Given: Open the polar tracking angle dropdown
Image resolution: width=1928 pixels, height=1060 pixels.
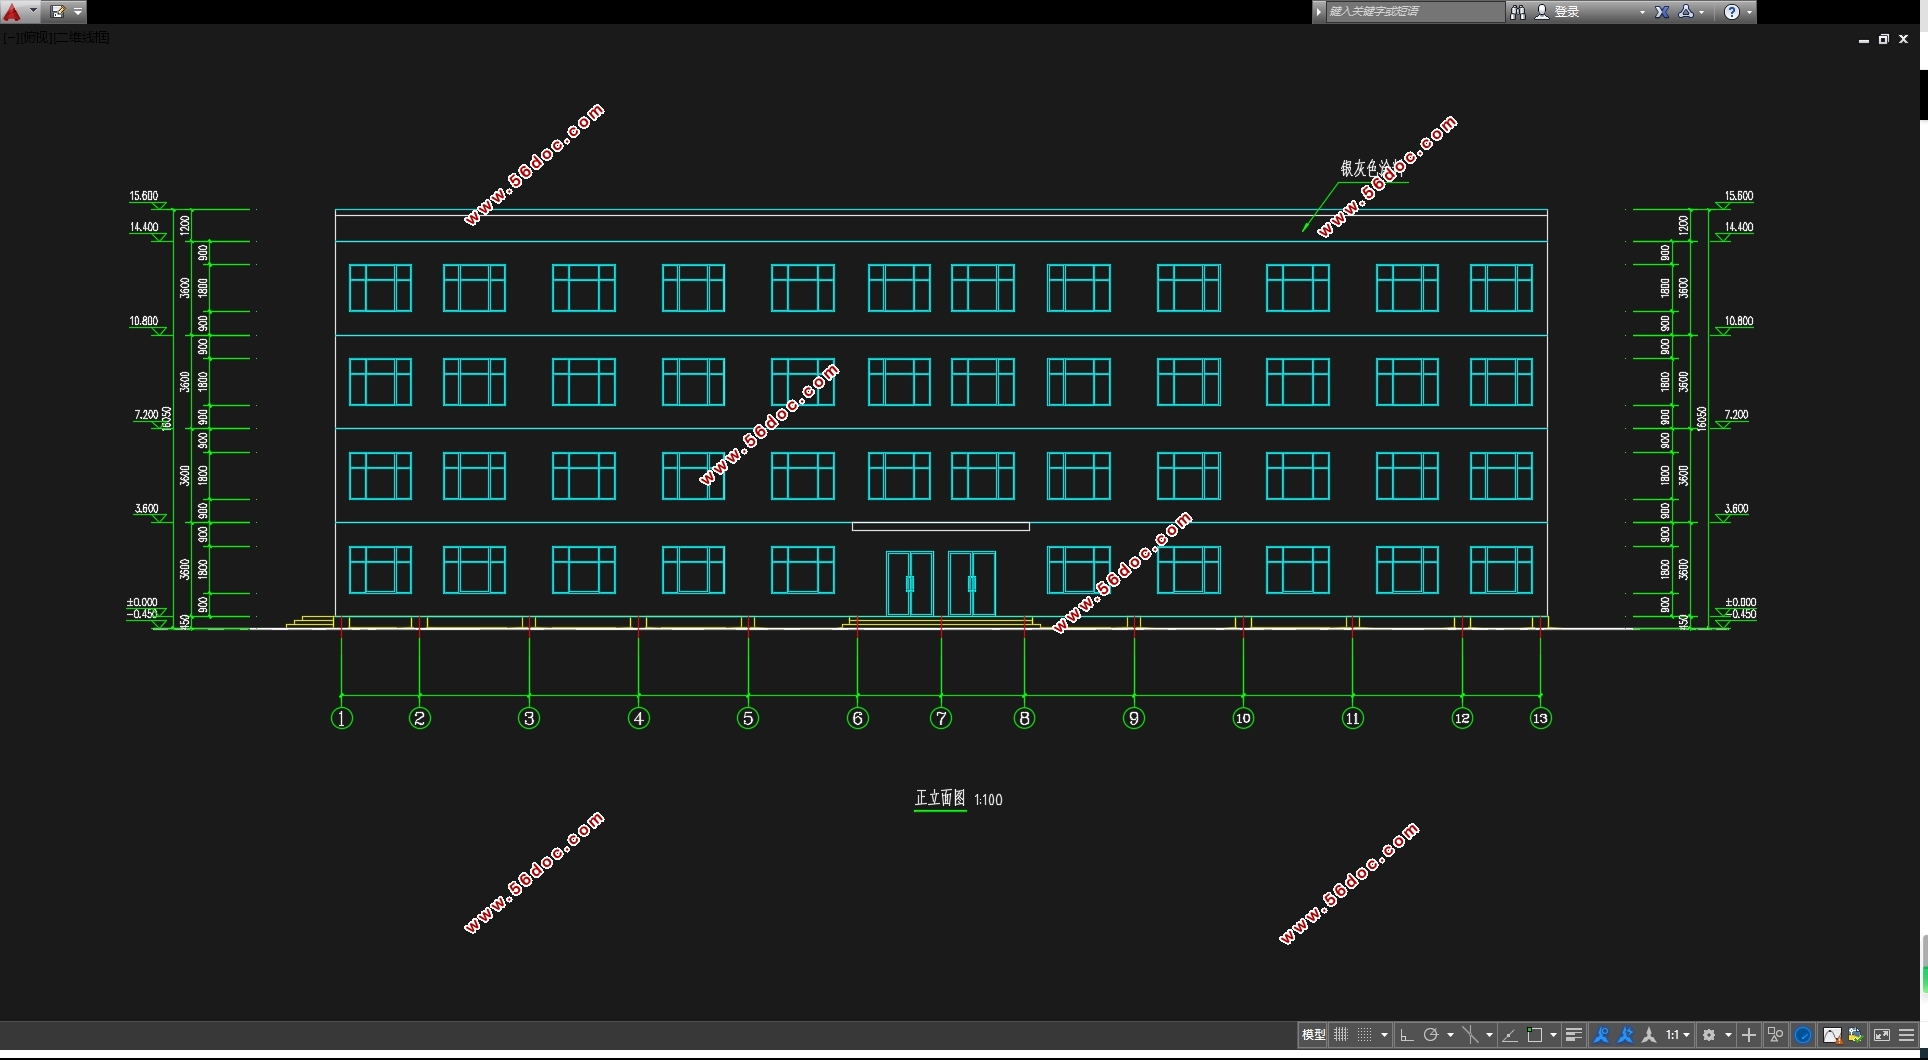Looking at the screenshot, I should 1450,1035.
